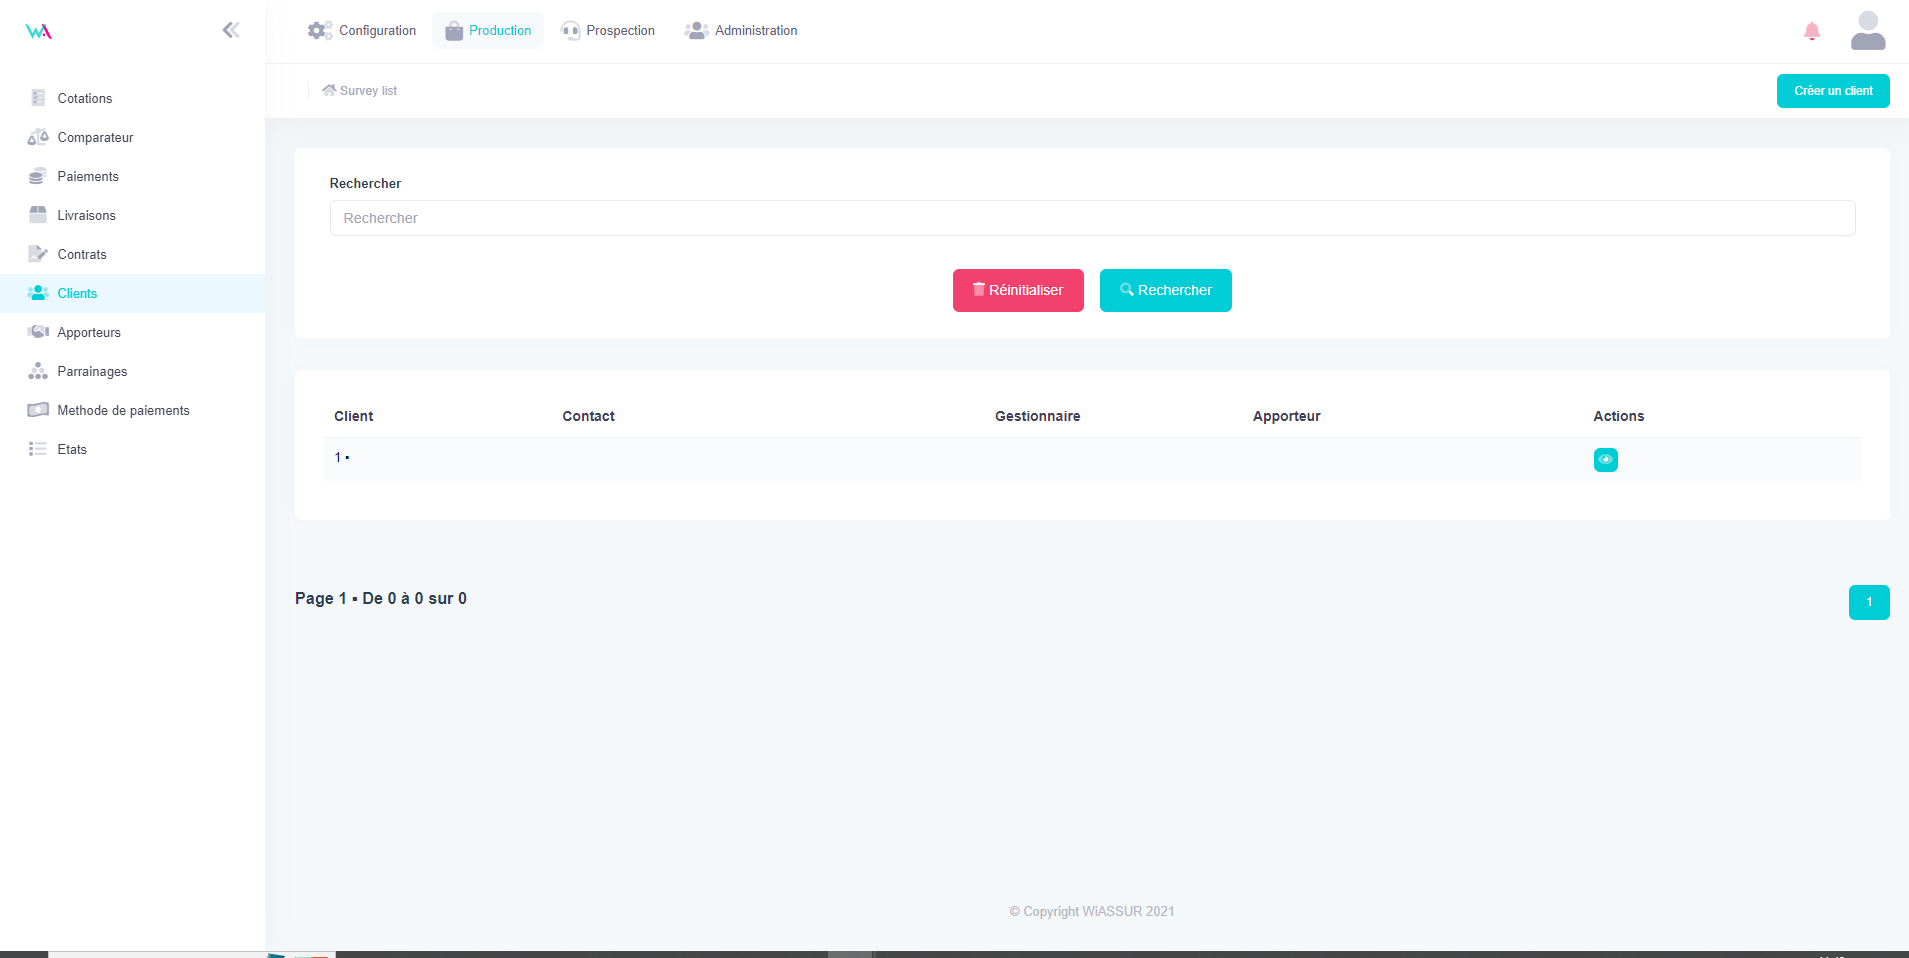The image size is (1909, 958).
Task: Select the Production tab
Action: point(488,31)
